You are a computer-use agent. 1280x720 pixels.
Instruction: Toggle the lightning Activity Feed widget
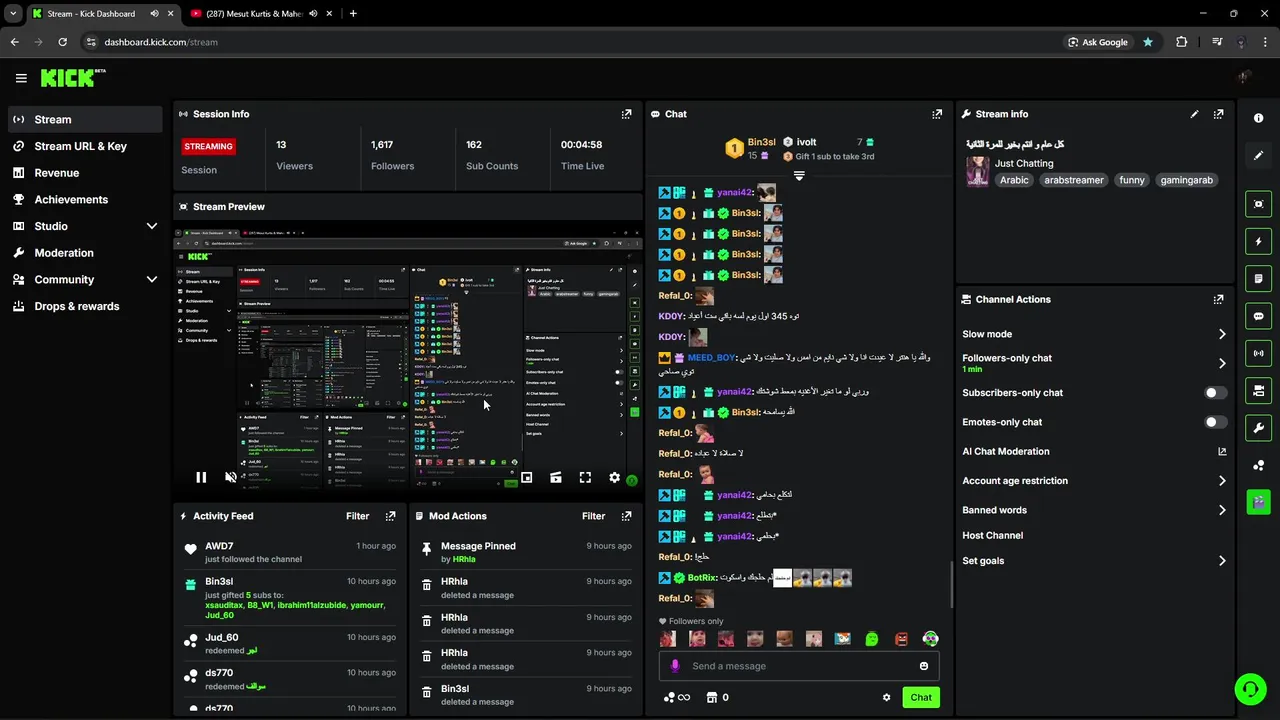[x=1258, y=241]
